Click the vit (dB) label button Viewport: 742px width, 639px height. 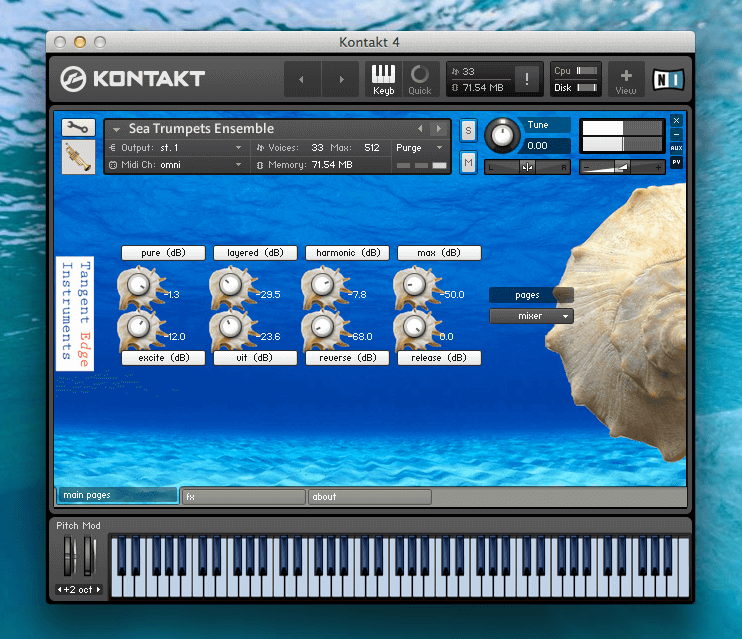coord(255,358)
